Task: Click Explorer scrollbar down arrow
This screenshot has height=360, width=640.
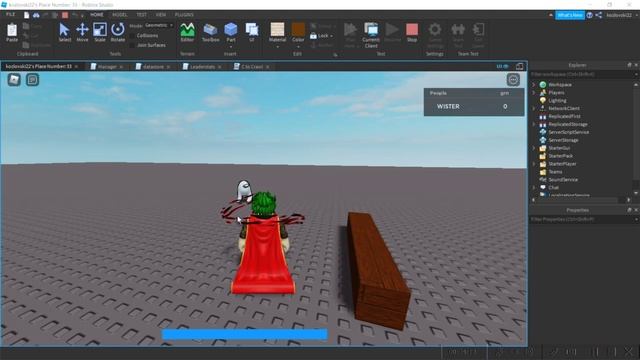Action: click(x=636, y=193)
